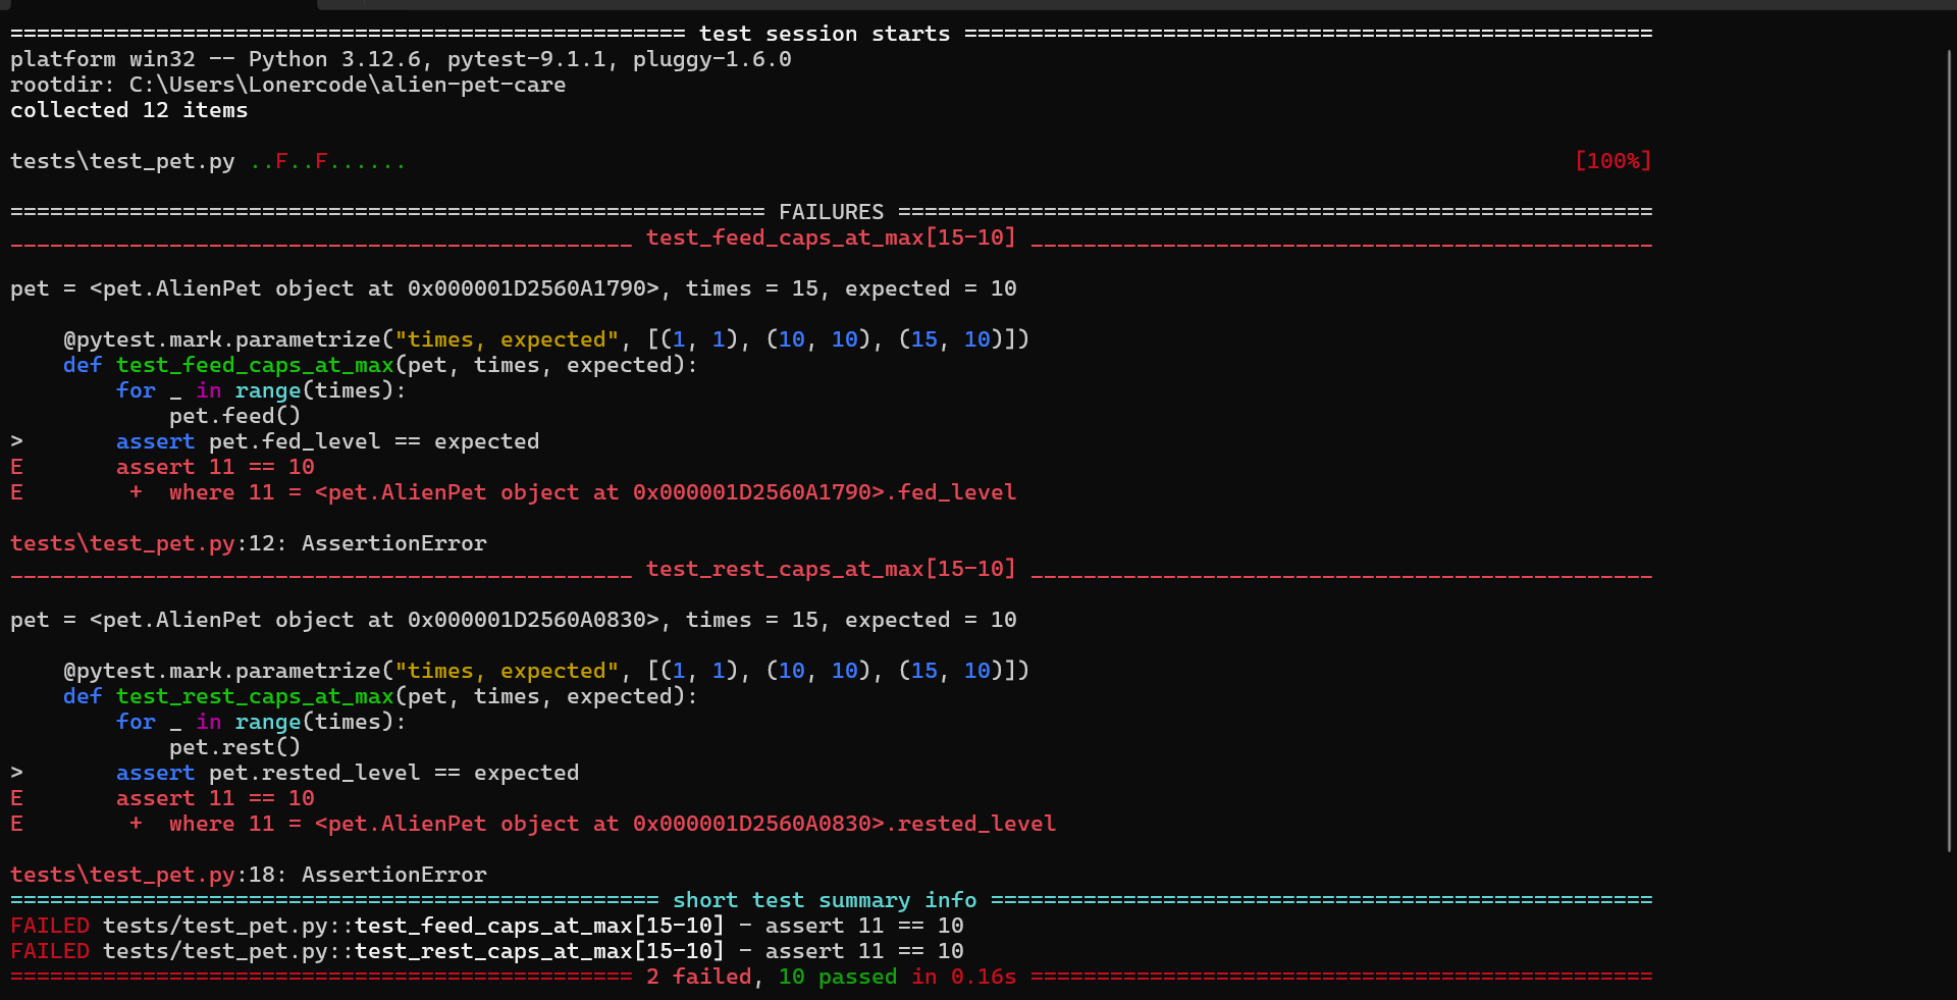Screen dimensions: 1957x1000
Task: Click the test_feed_caps_at_max[15-10] failure header
Action: tap(830, 238)
